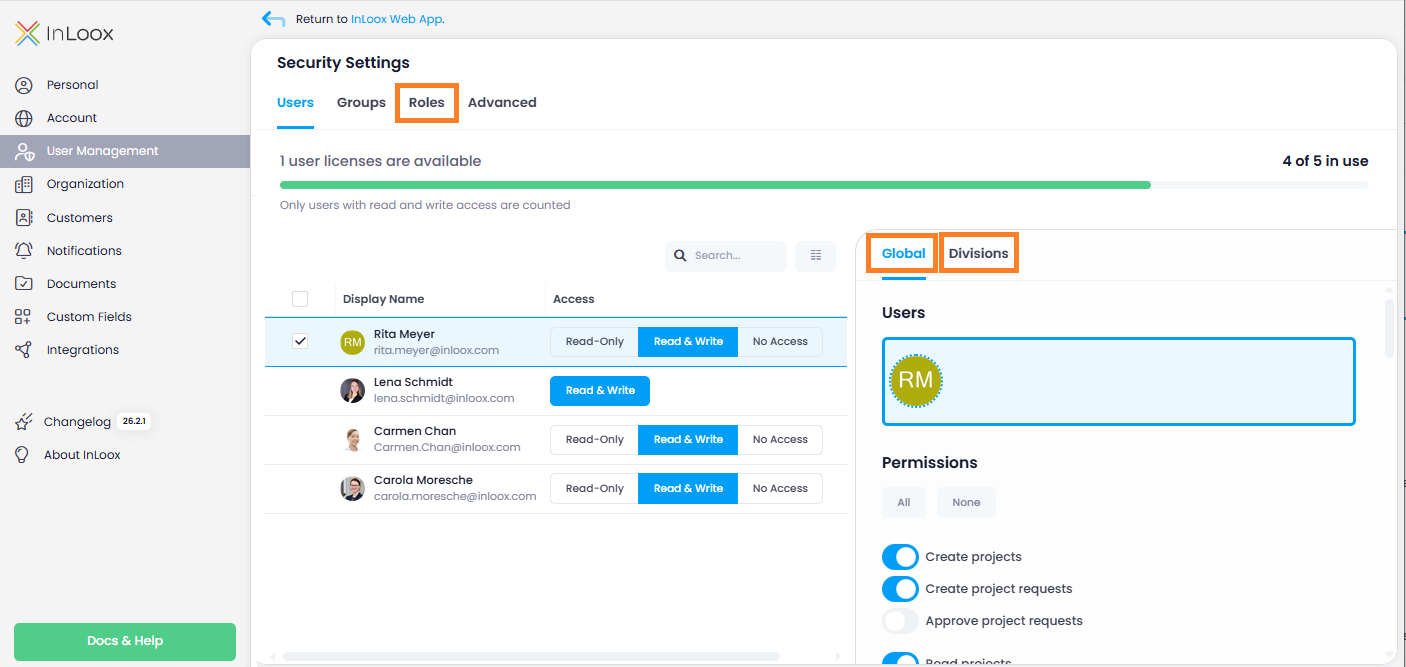
Task: Set Carola Moresche to Read-Only
Action: [x=594, y=489]
